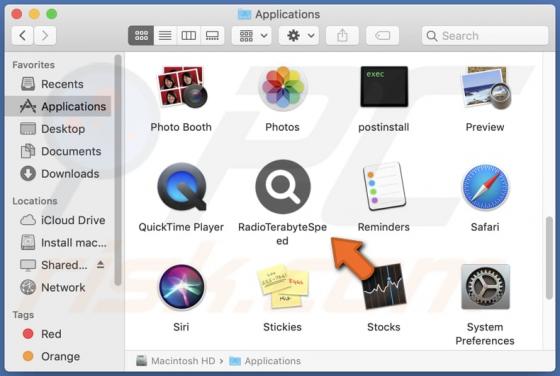
Task: Click the file area vertical scrollbar
Action: (549, 258)
